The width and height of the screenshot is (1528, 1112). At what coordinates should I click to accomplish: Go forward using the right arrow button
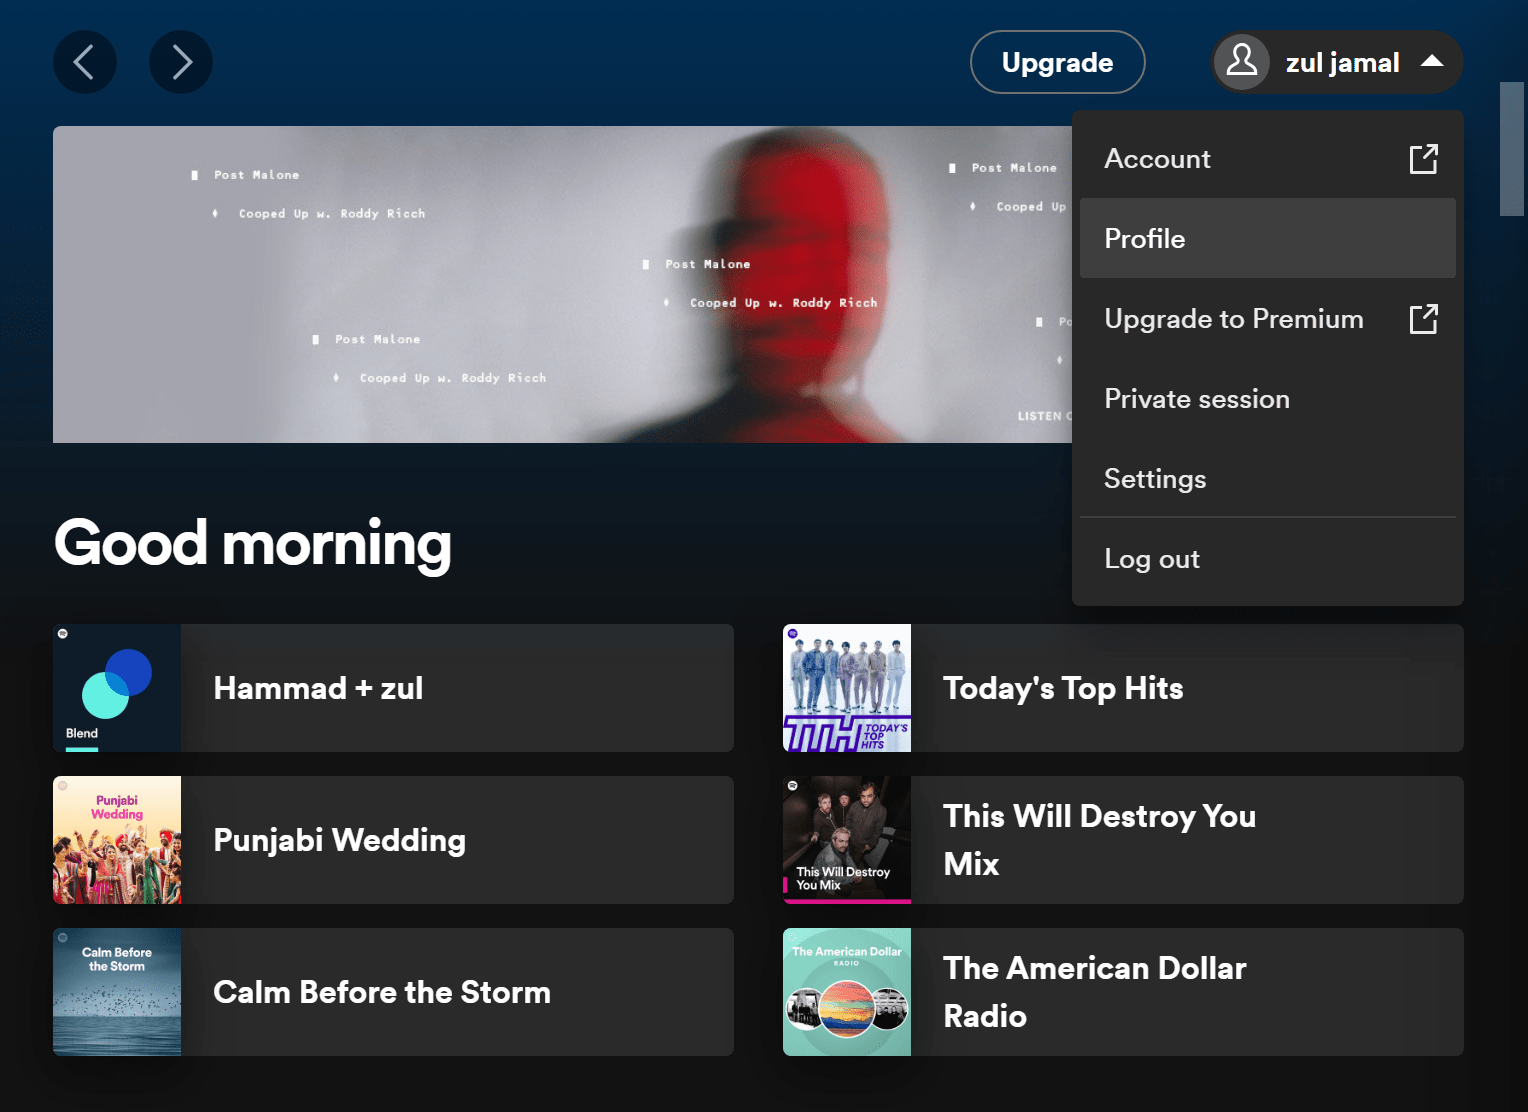(181, 62)
